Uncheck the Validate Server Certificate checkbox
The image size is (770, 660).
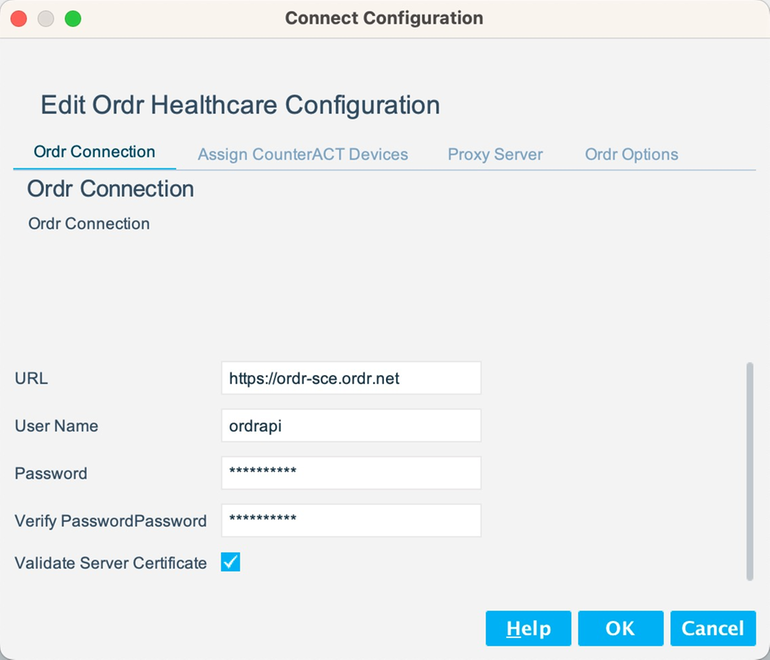(x=230, y=562)
